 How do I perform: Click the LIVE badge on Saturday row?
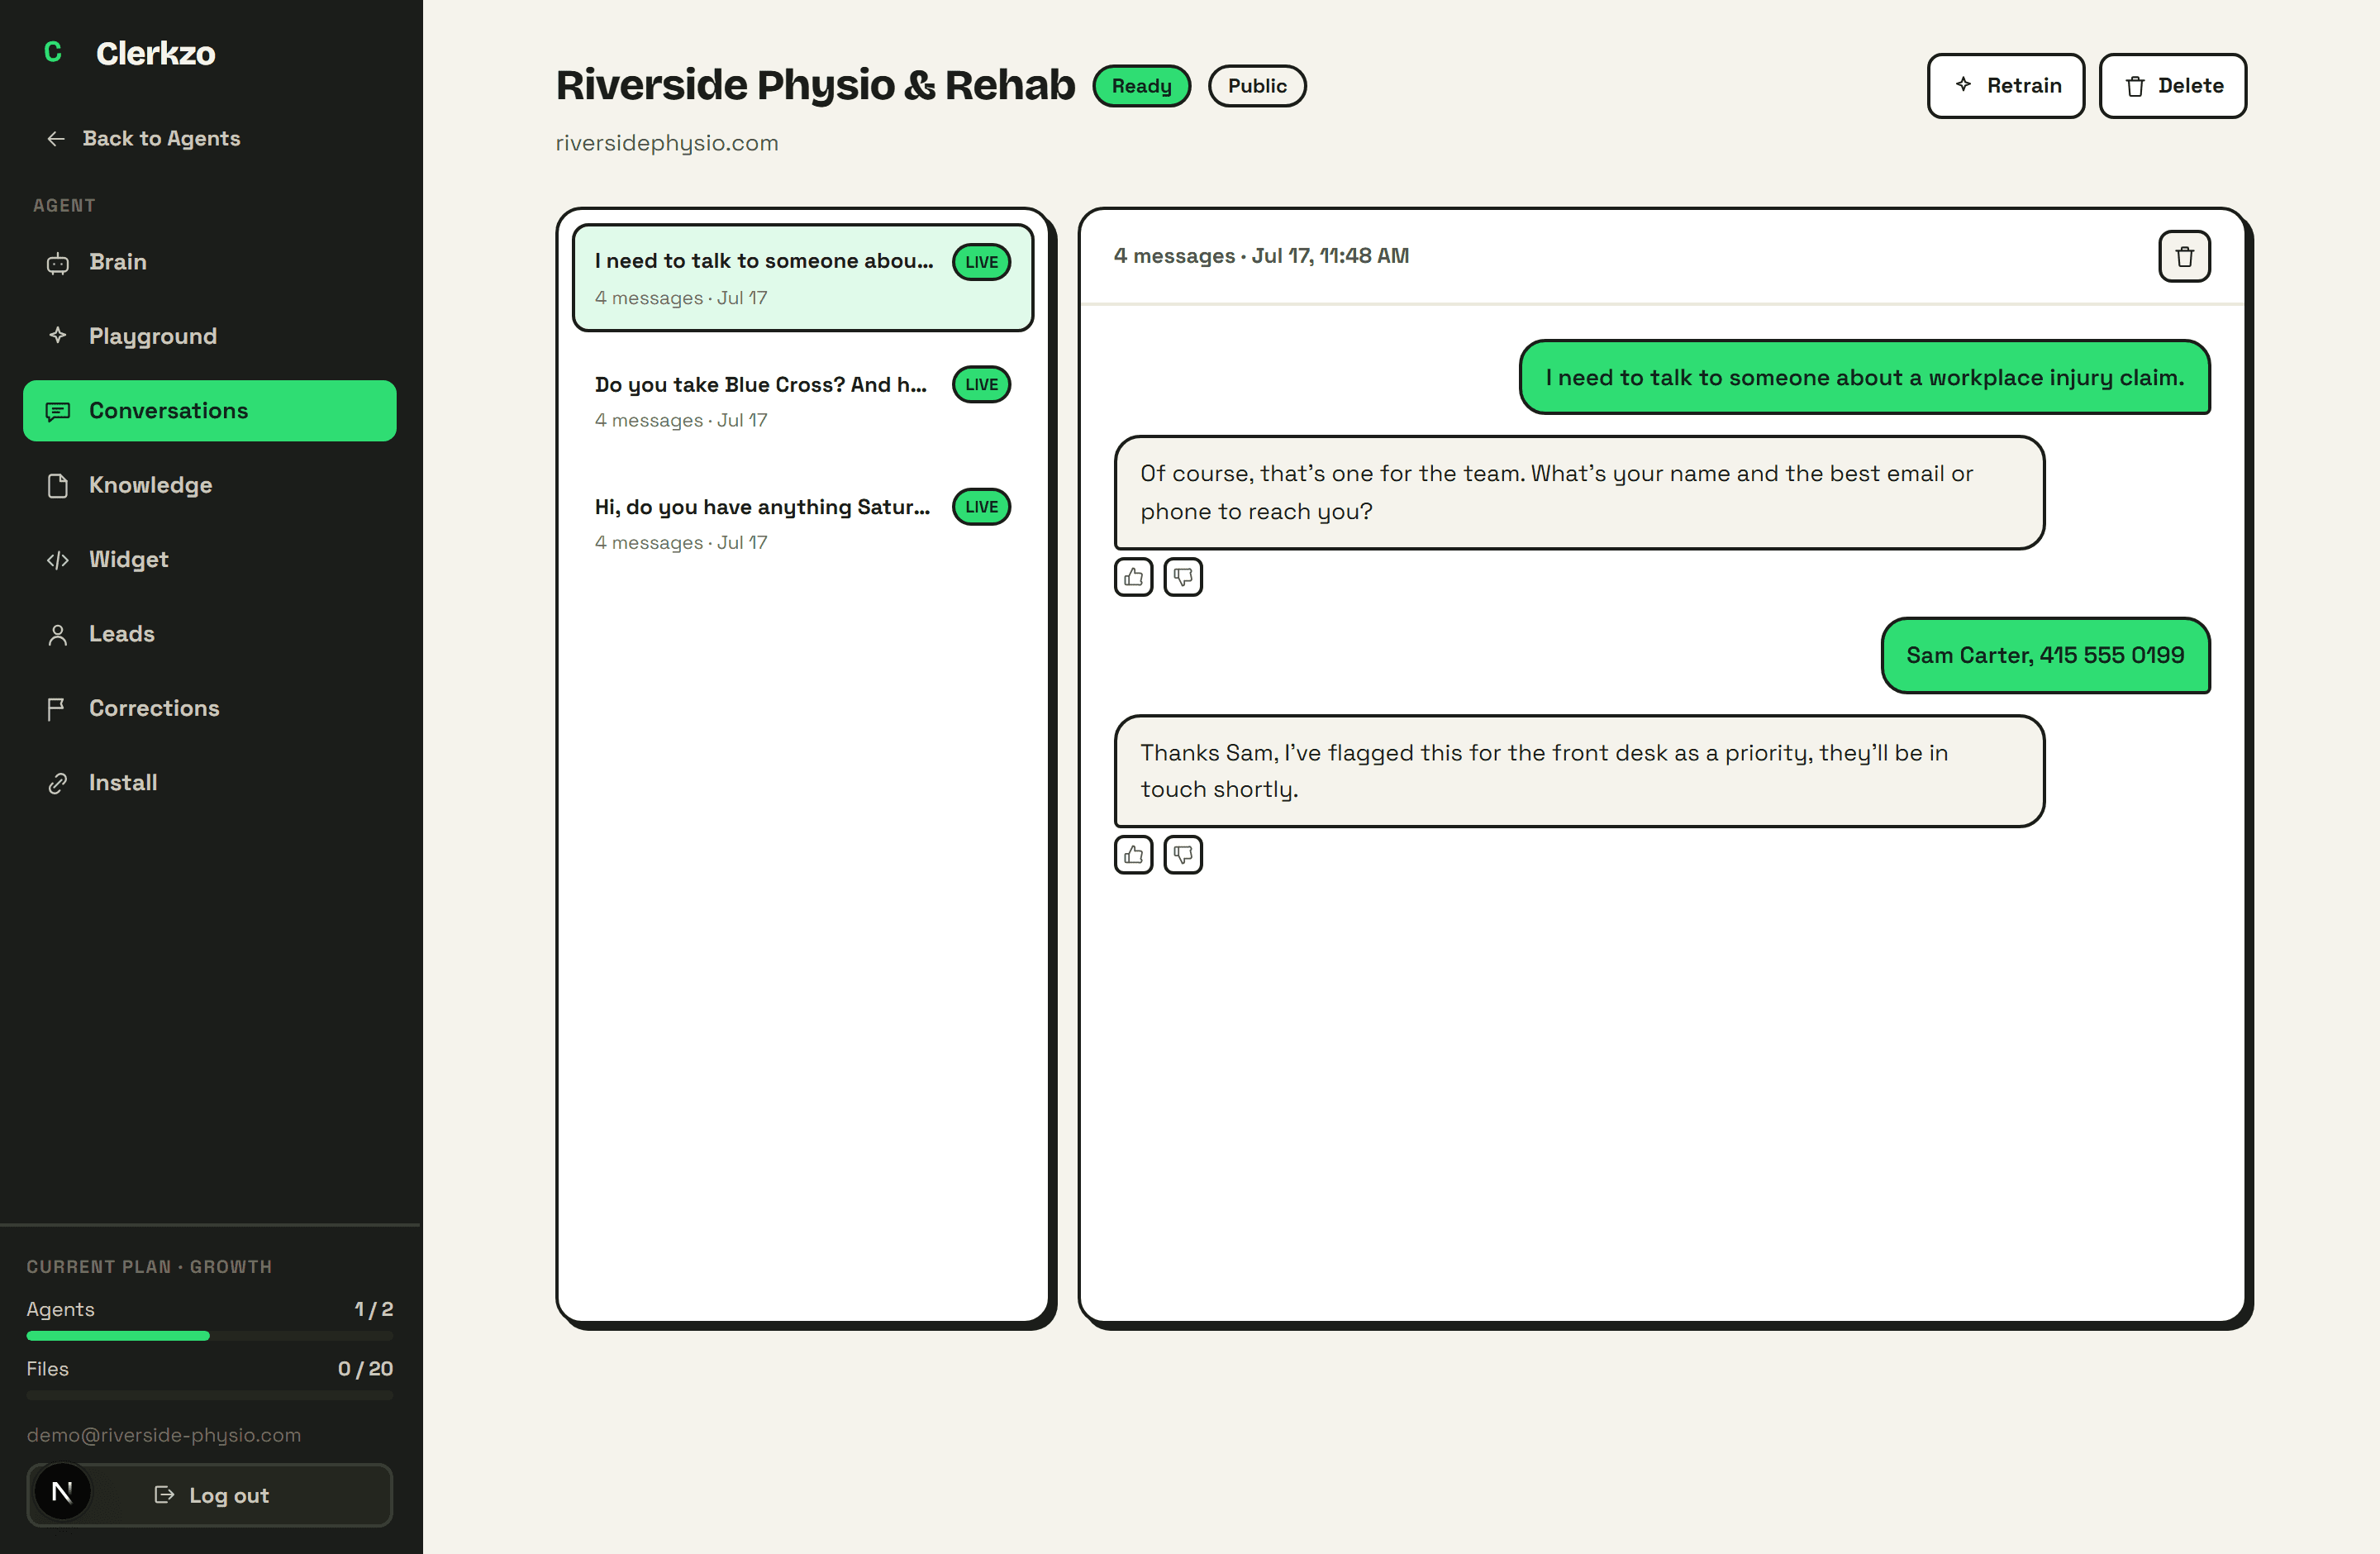[x=981, y=507]
